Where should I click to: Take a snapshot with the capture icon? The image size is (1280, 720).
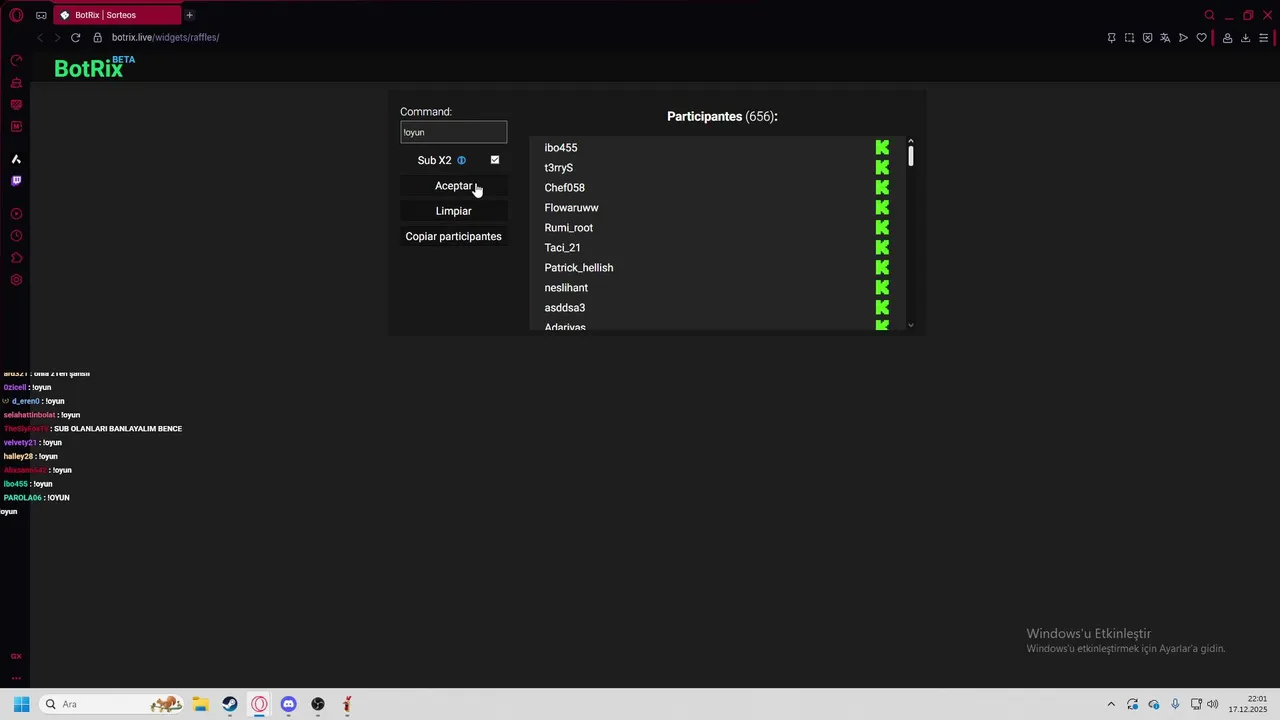click(x=1129, y=38)
